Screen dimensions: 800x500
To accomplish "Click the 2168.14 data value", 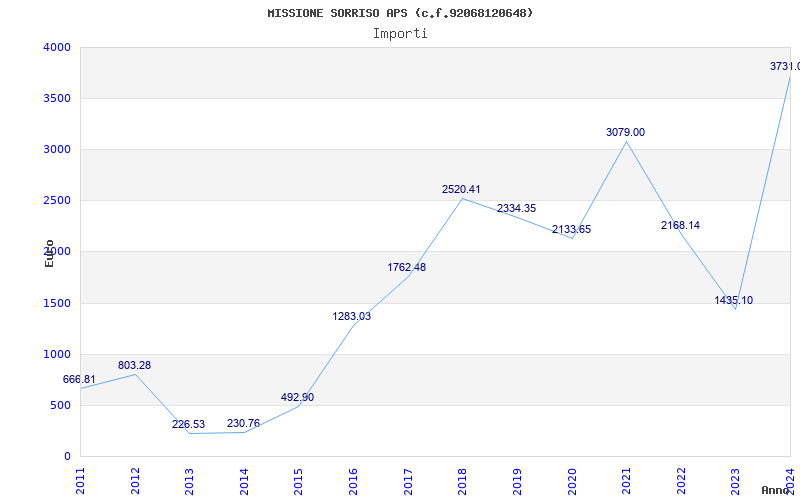I will 681,226.
